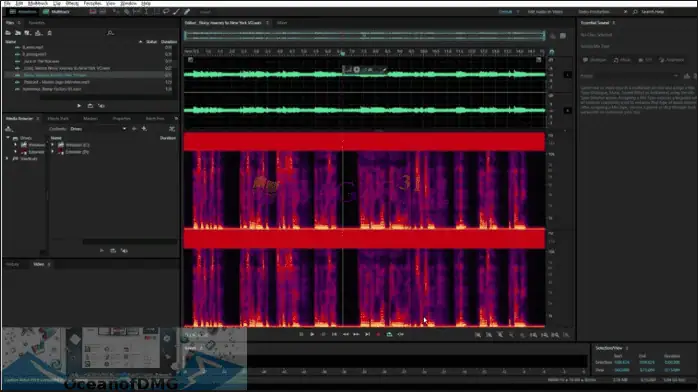Switch to the Markers tab
The height and width of the screenshot is (392, 698).
[x=90, y=119]
